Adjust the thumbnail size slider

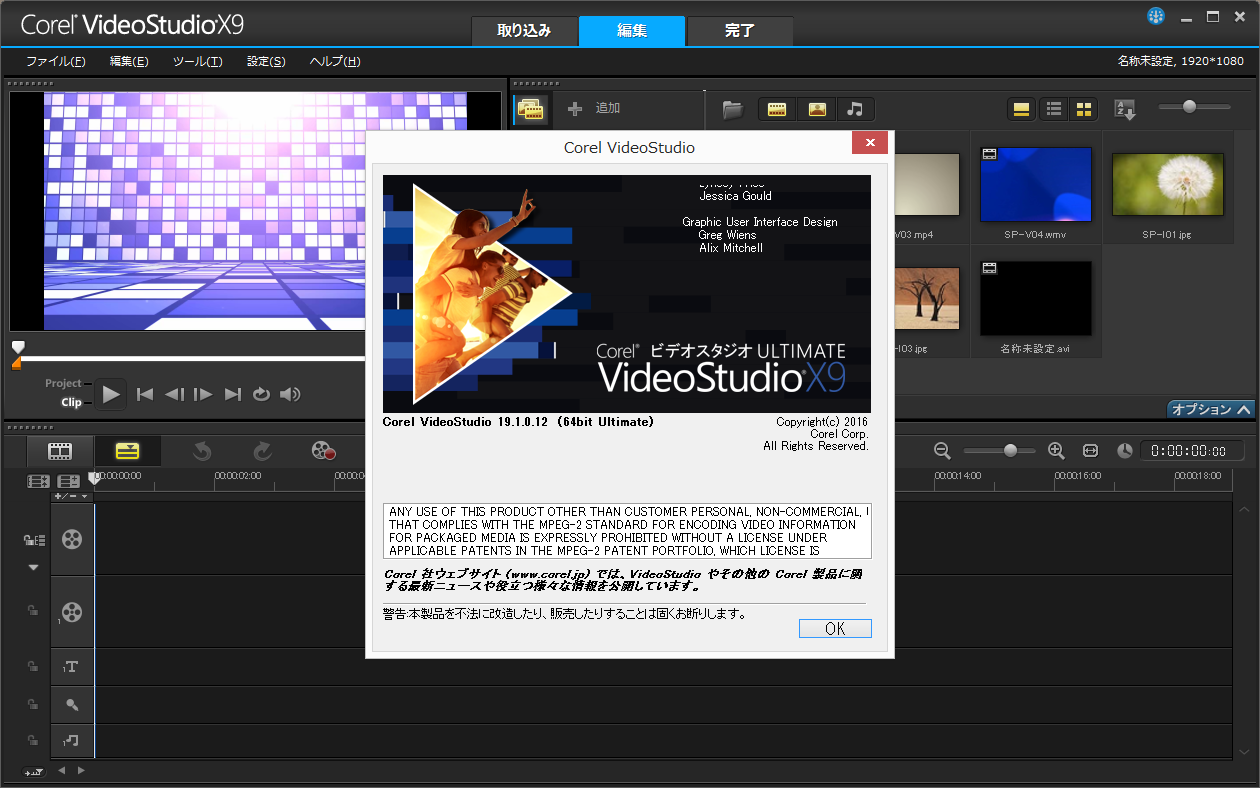(1190, 107)
